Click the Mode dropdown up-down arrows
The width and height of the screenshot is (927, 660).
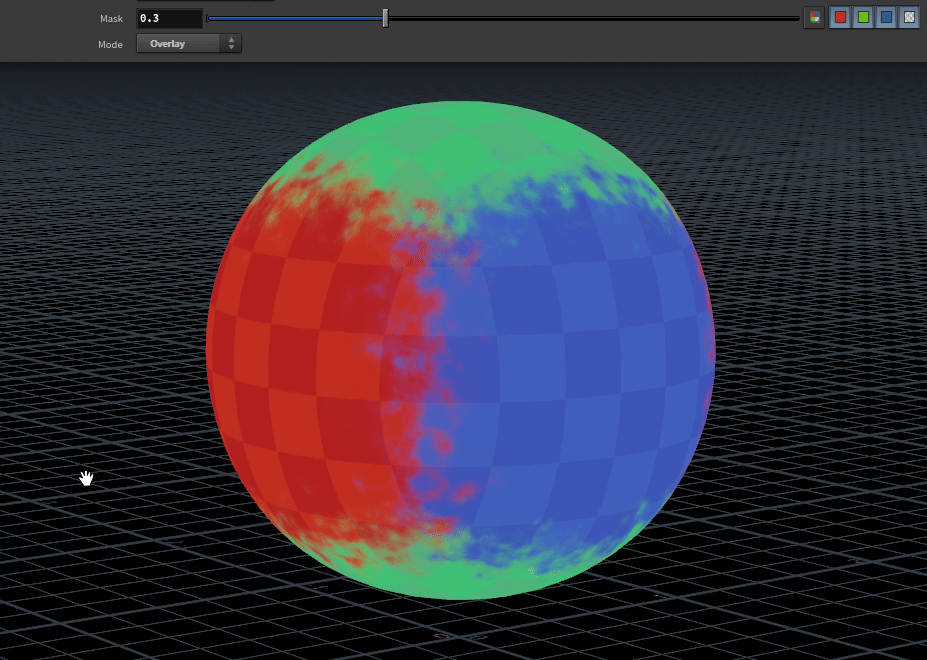coord(232,44)
